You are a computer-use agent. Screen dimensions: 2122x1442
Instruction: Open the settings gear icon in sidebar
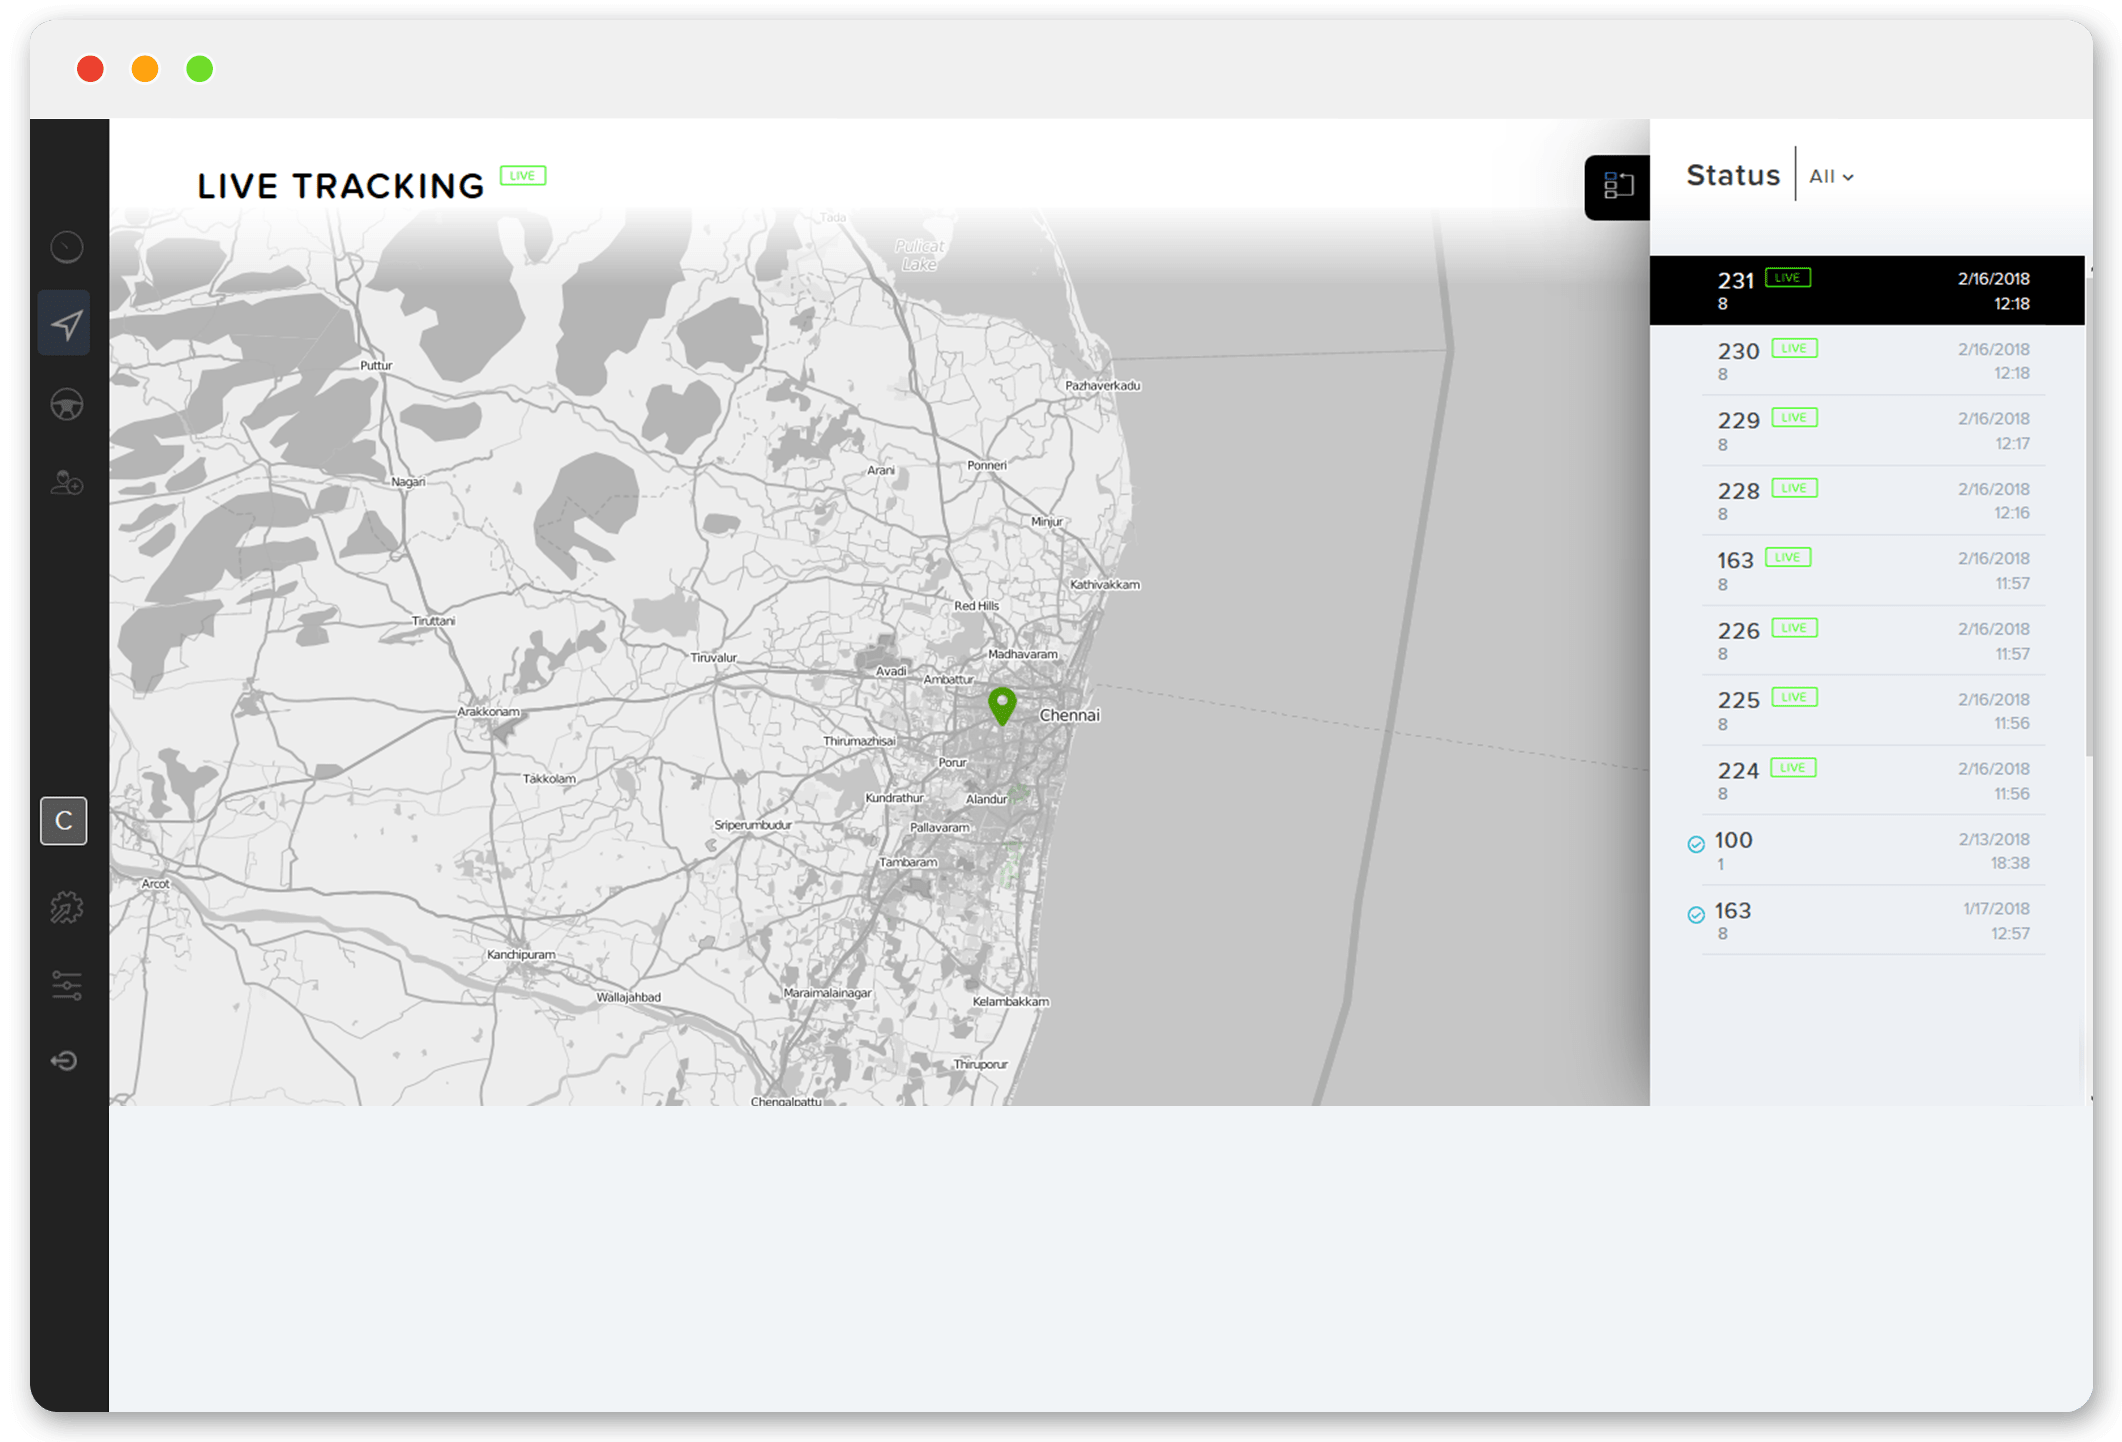(67, 908)
